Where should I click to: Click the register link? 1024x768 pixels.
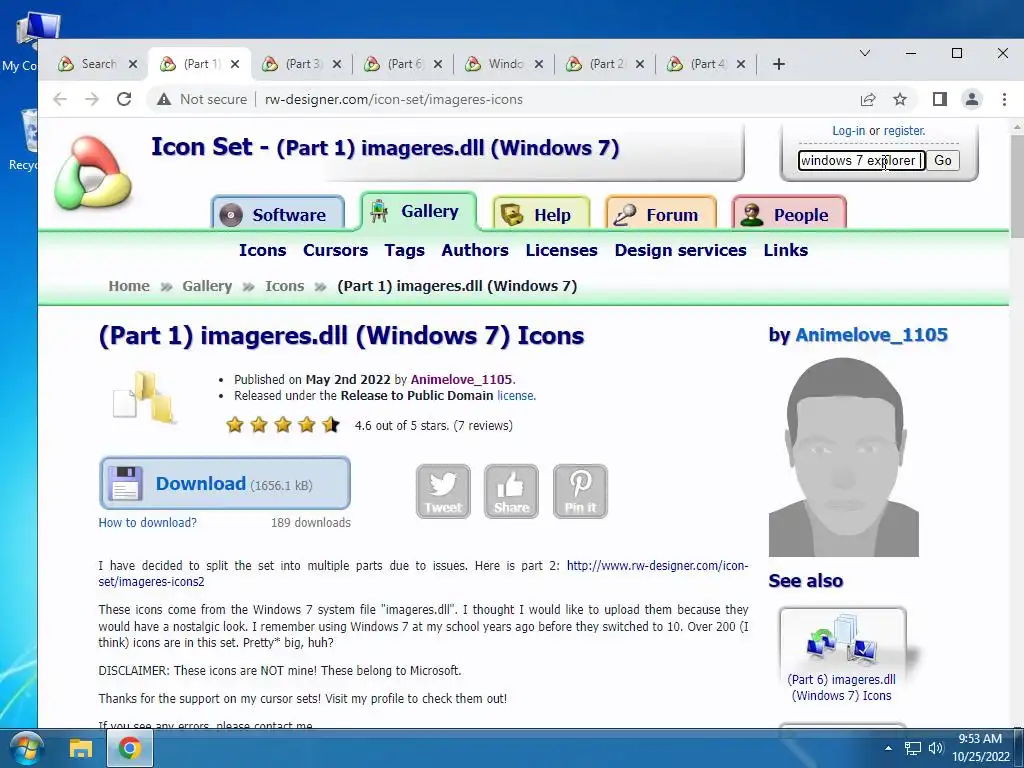pyautogui.click(x=904, y=131)
